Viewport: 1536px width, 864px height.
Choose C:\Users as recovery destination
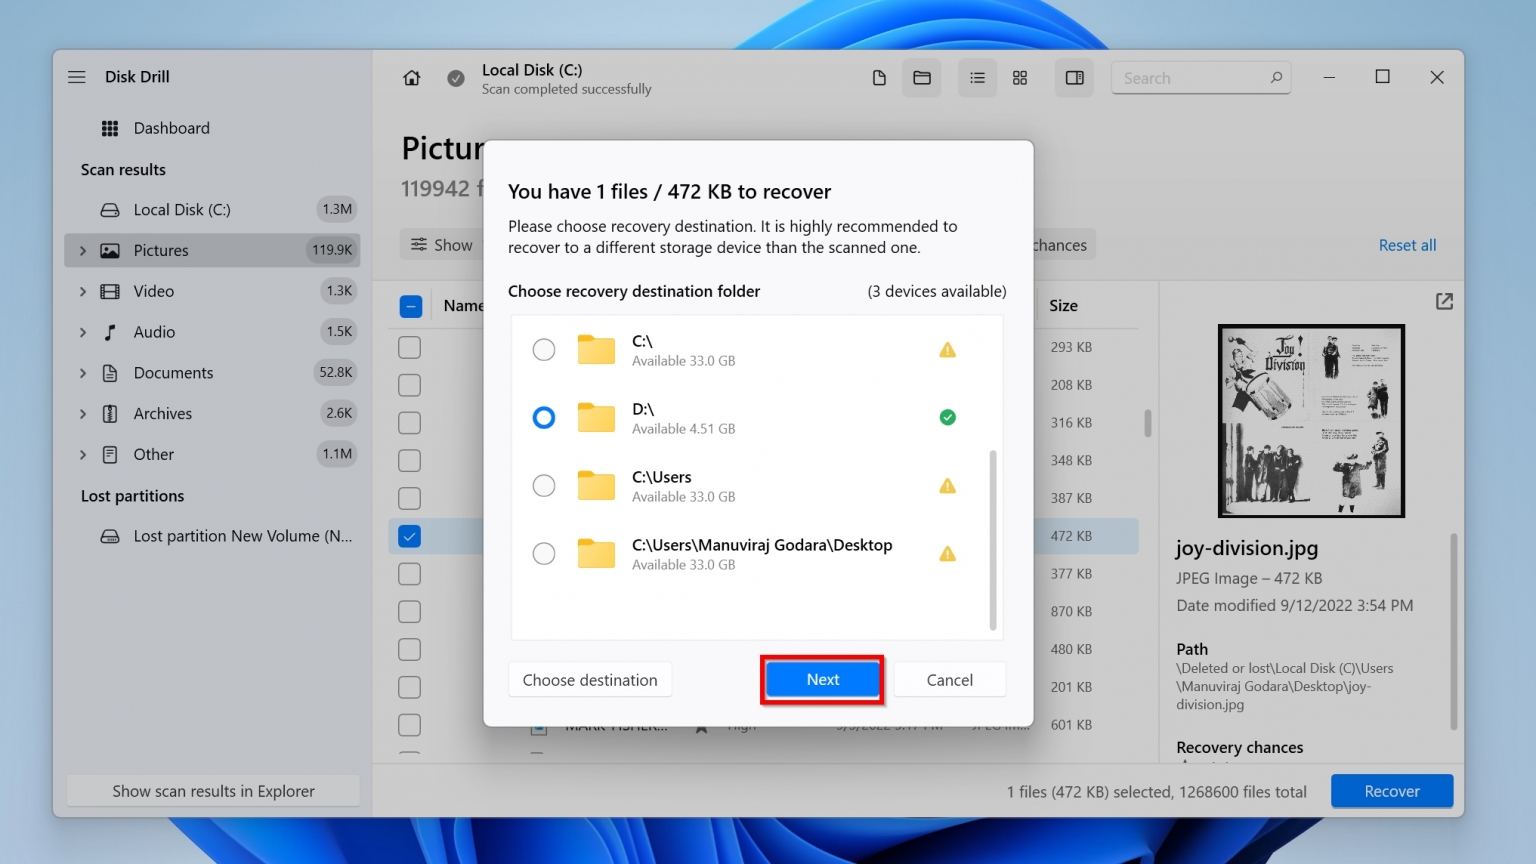(543, 485)
